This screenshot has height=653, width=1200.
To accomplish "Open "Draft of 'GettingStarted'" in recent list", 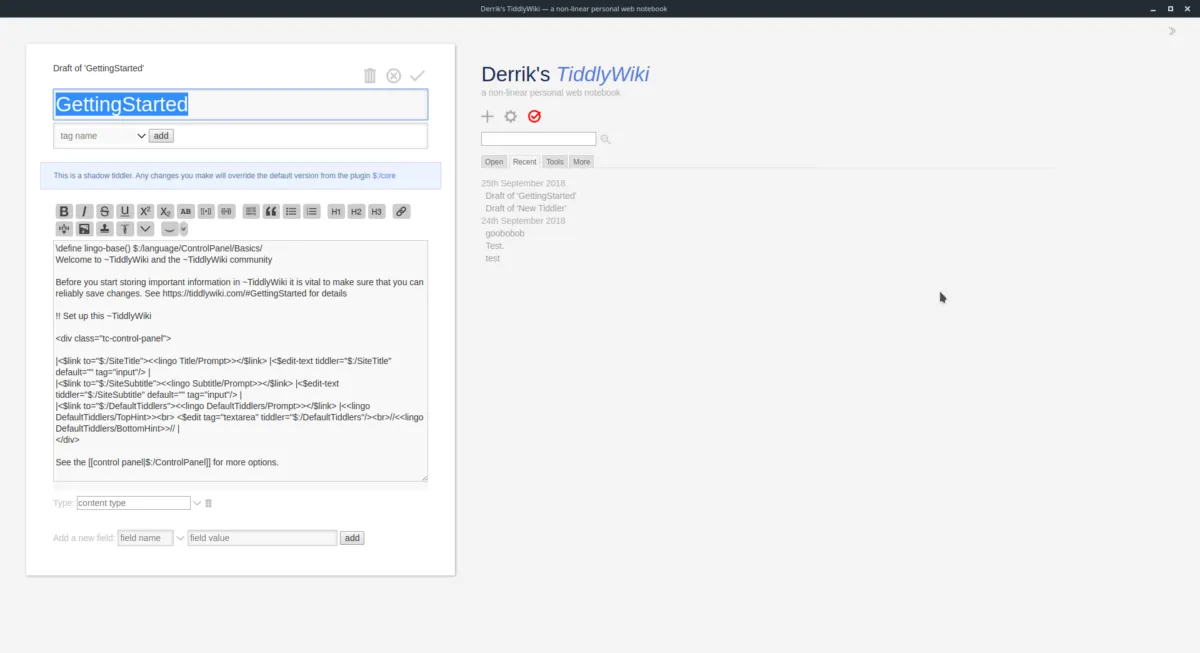I will 531,196.
